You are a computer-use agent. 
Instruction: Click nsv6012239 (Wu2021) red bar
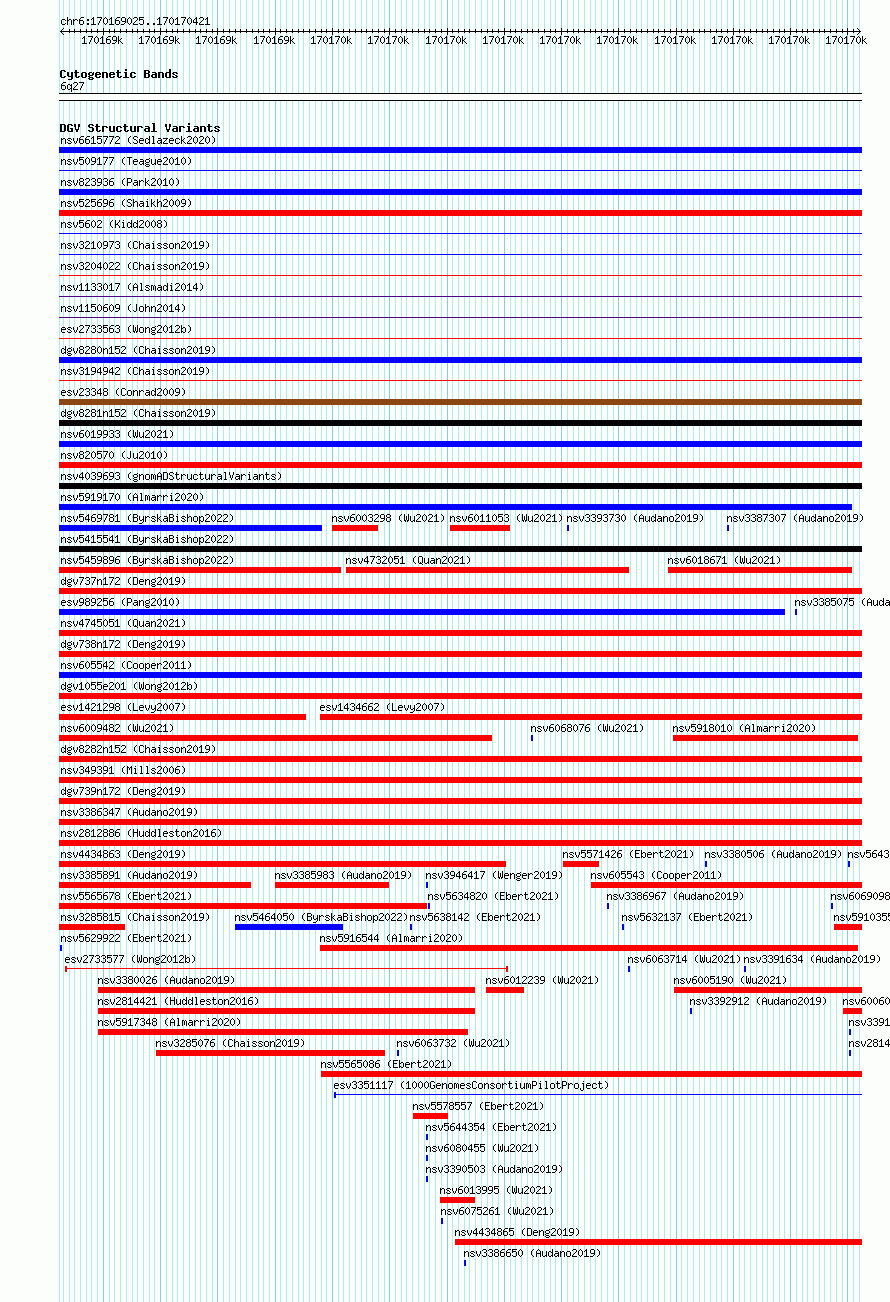(505, 990)
